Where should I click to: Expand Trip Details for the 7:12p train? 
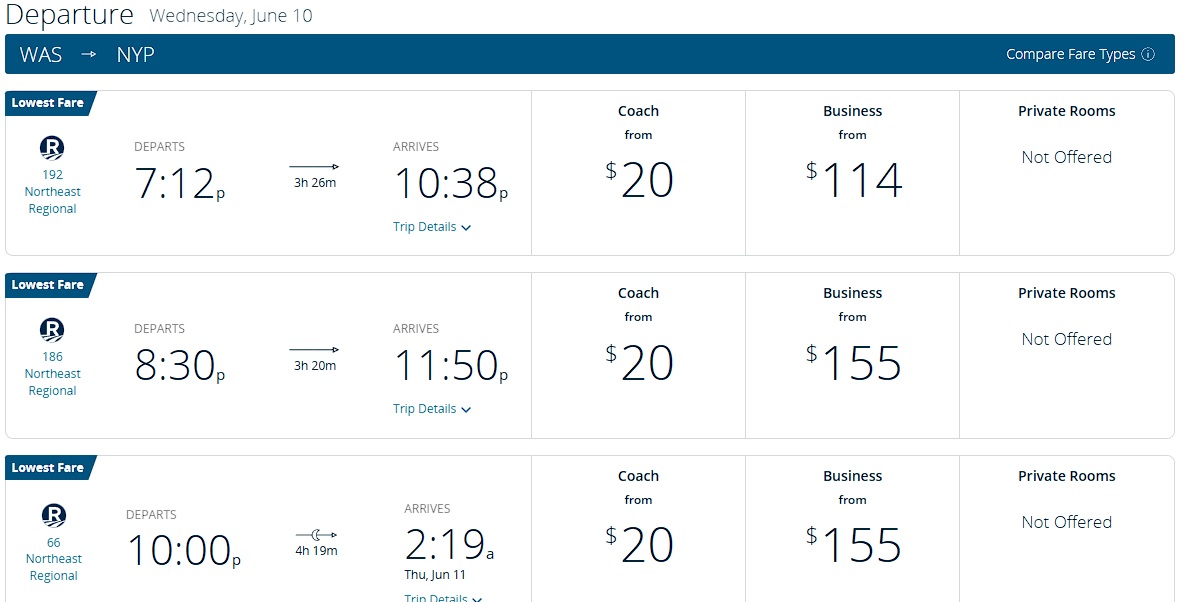pyautogui.click(x=432, y=227)
